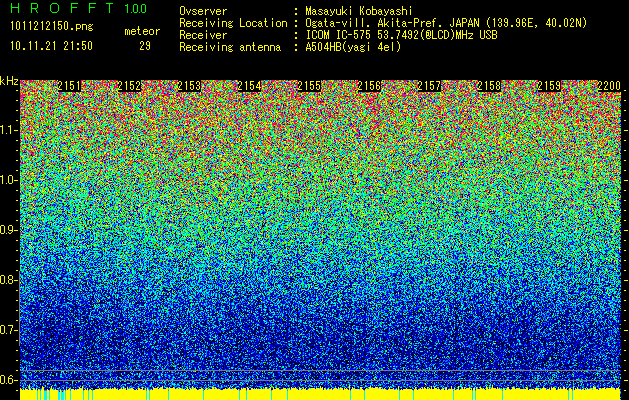Image resolution: width=629 pixels, height=400 pixels.
Task: Click the 2152 time marker
Action: tap(129, 86)
